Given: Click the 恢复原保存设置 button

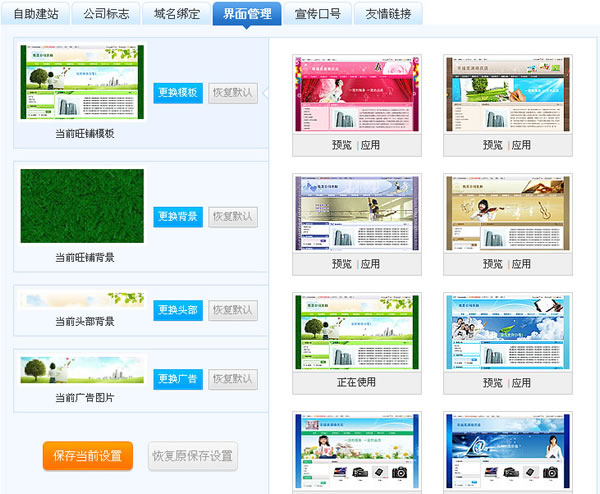Looking at the screenshot, I should click(193, 456).
